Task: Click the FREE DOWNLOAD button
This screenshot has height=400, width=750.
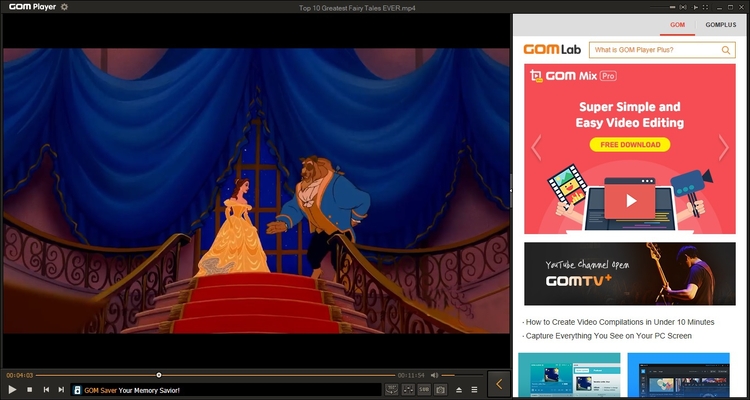Action: pos(630,144)
